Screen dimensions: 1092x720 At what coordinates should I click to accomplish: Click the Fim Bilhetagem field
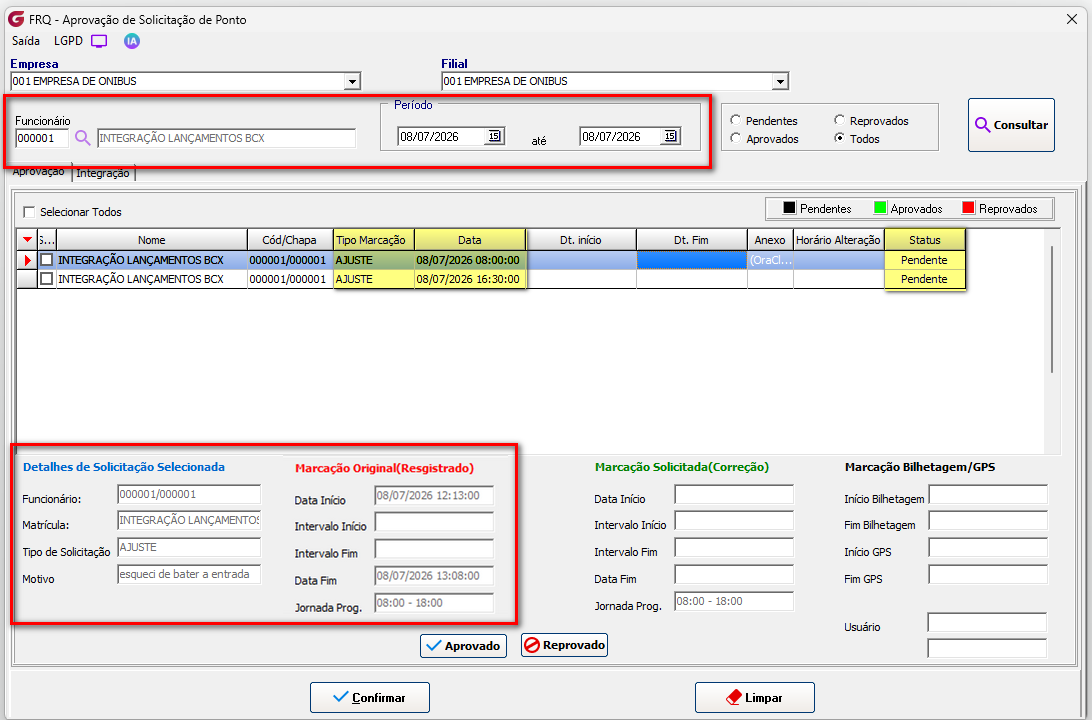(x=988, y=522)
